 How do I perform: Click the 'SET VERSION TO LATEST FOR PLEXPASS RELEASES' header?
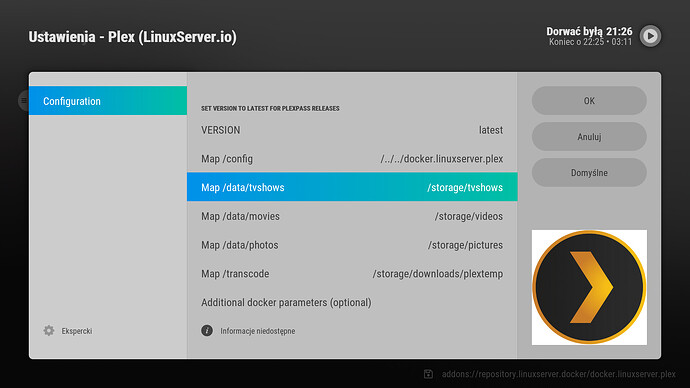click(270, 108)
